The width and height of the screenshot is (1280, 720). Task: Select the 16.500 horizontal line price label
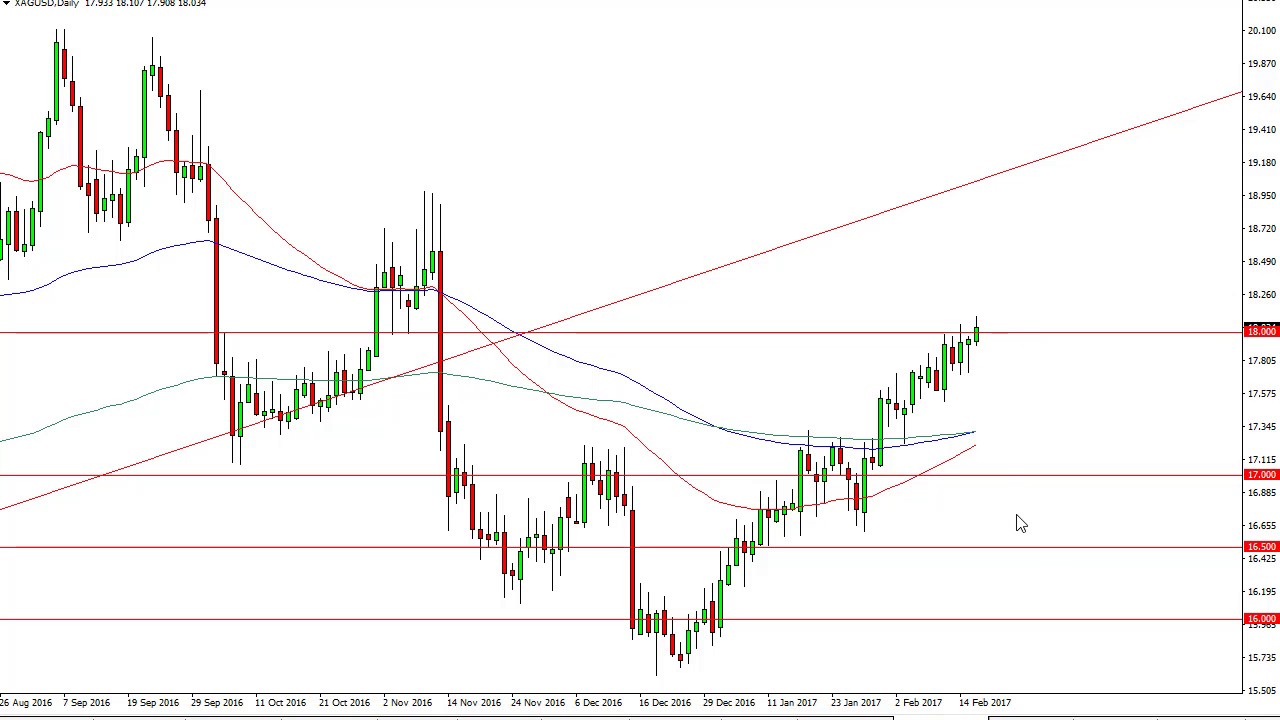[1261, 547]
